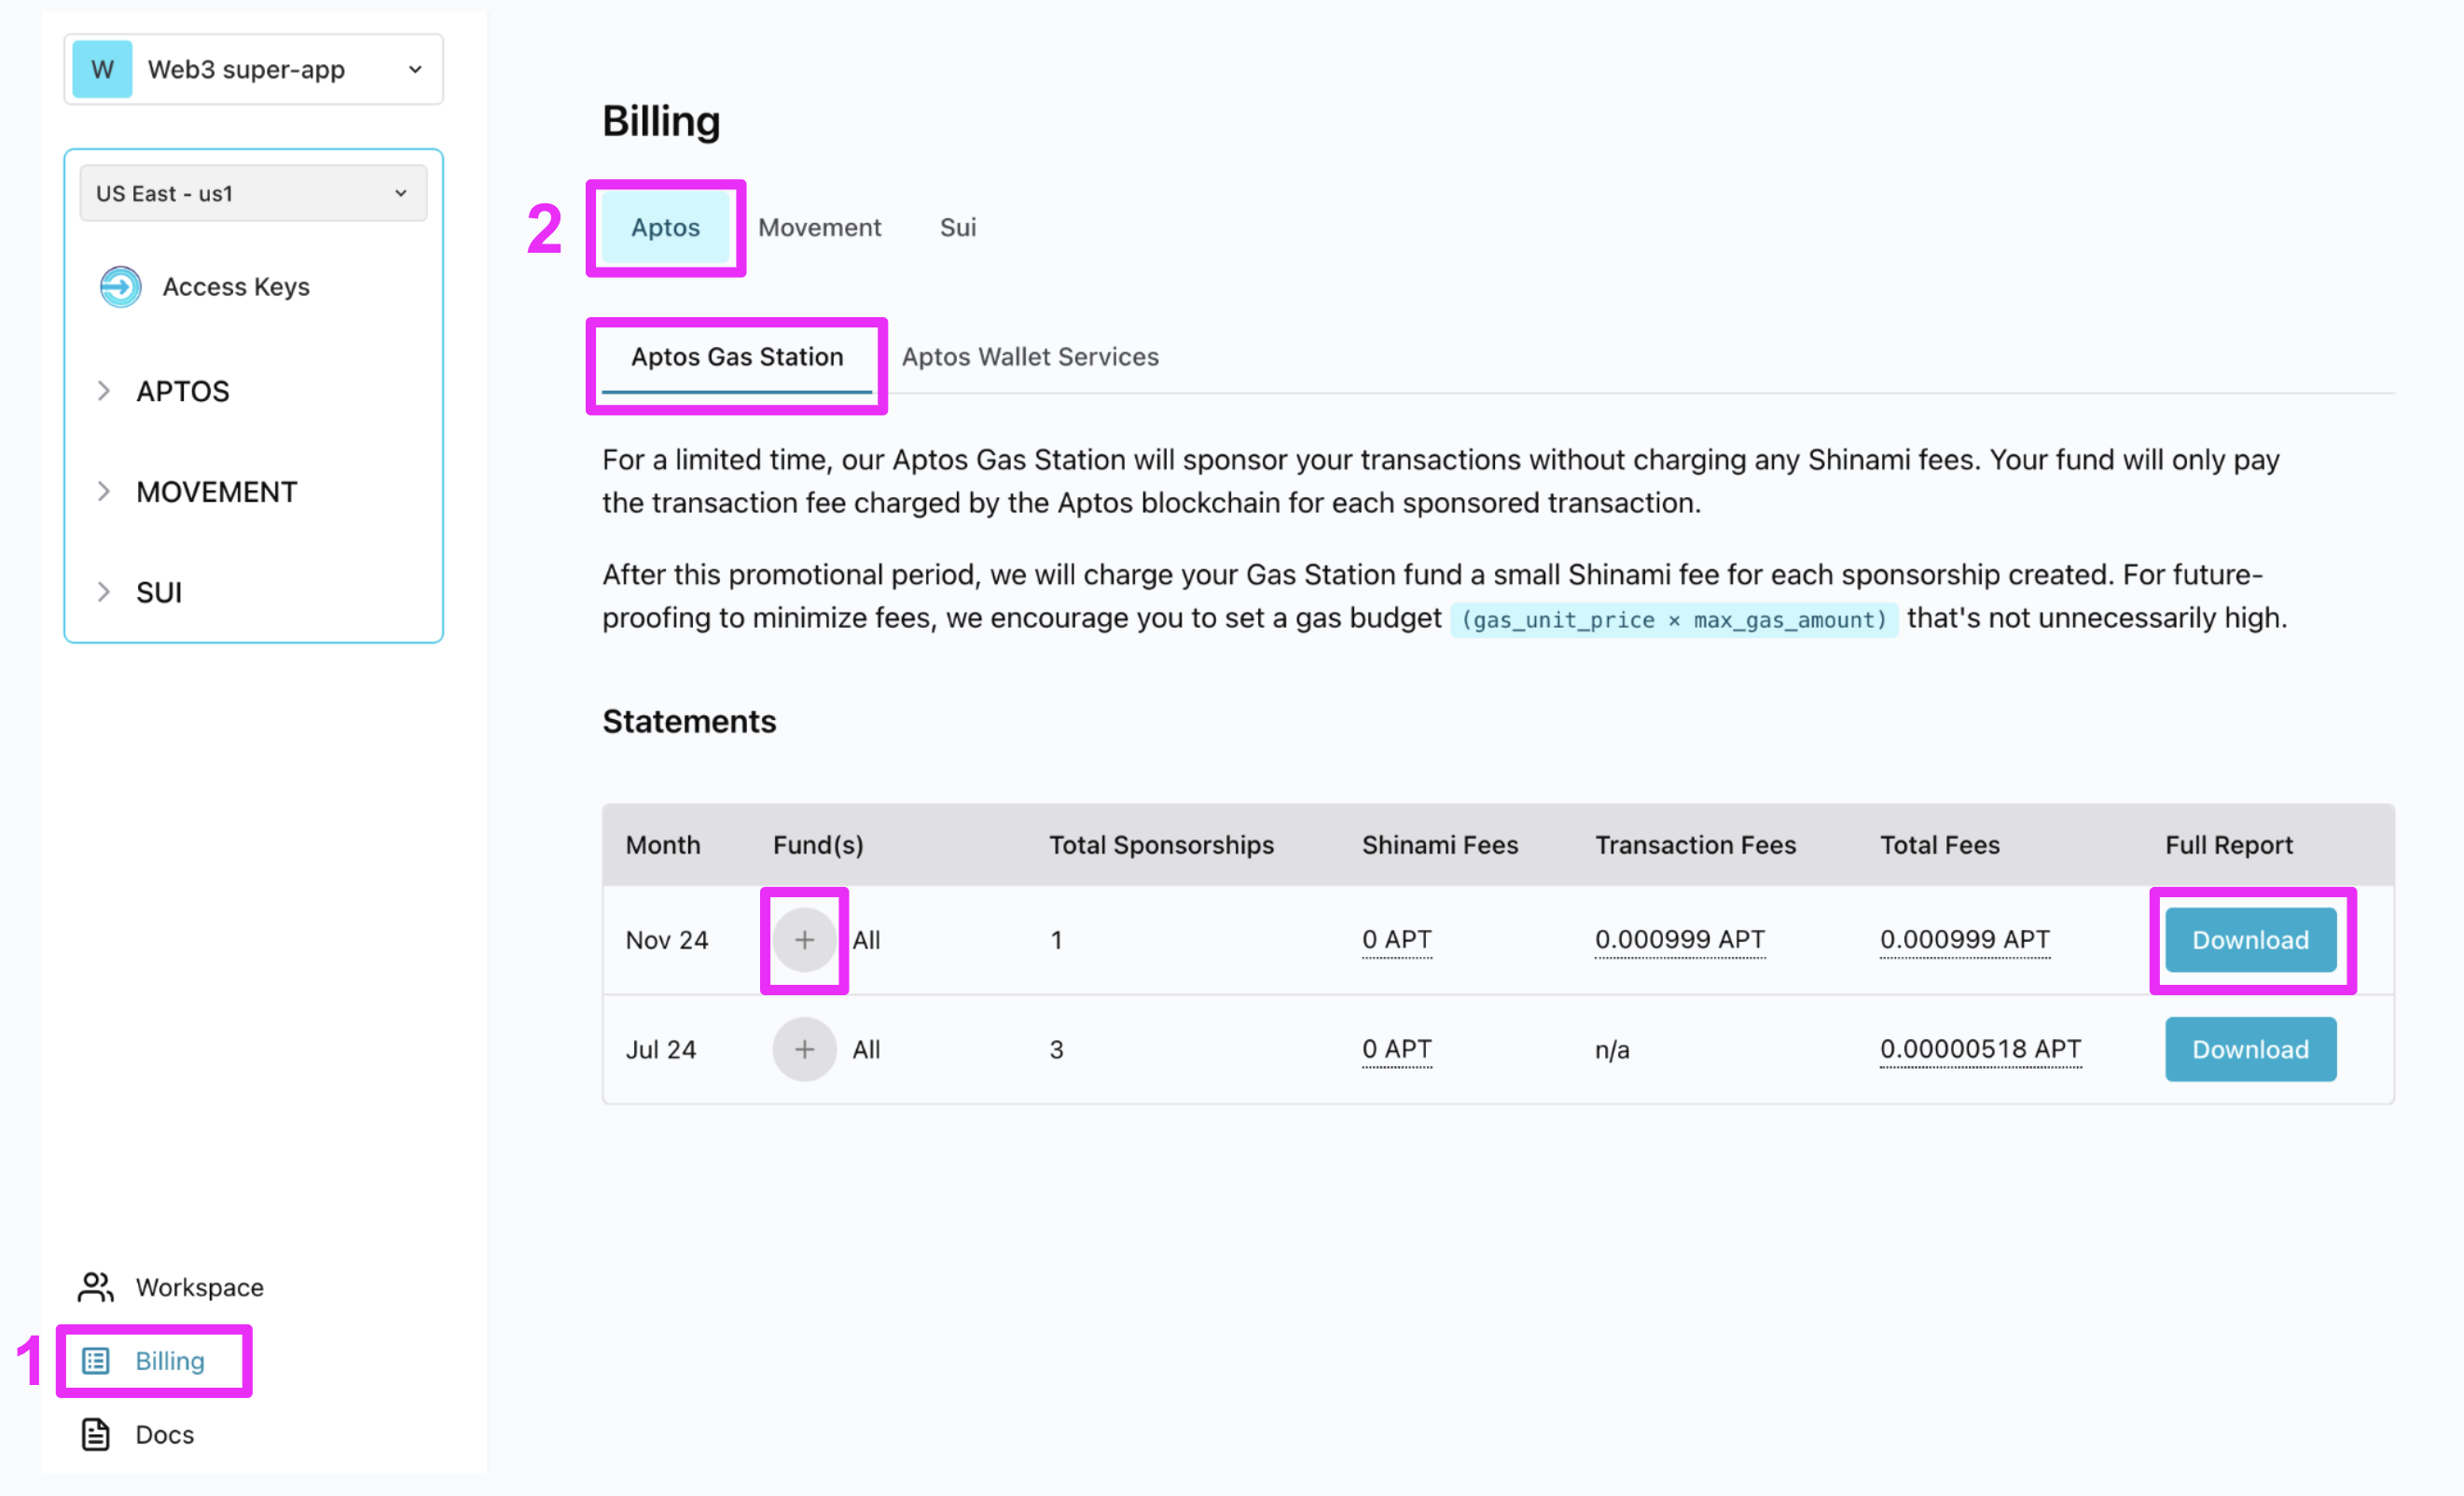Click the Nov 24 month cell
This screenshot has height=1496, width=2464.
pyautogui.click(x=666, y=940)
